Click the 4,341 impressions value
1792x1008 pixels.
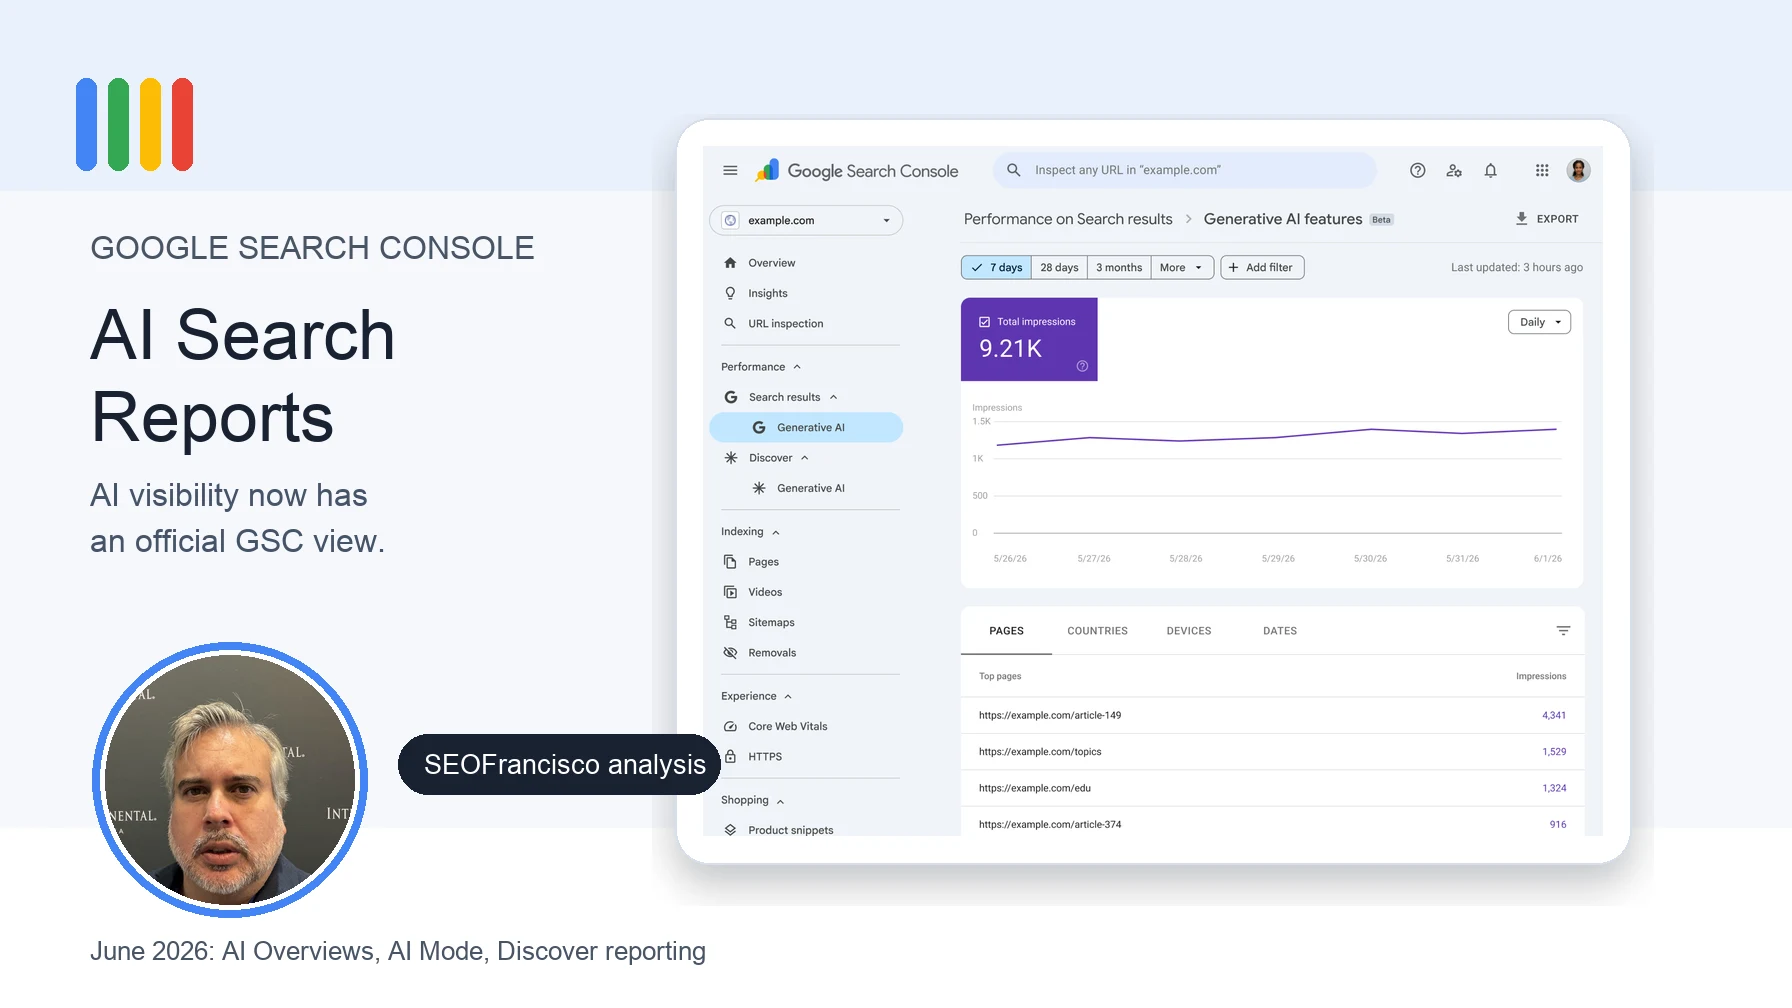(x=1554, y=716)
